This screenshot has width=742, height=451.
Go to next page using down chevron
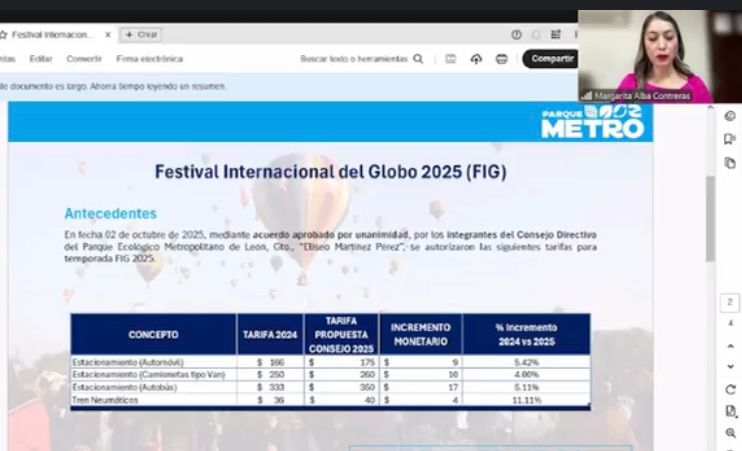730,367
